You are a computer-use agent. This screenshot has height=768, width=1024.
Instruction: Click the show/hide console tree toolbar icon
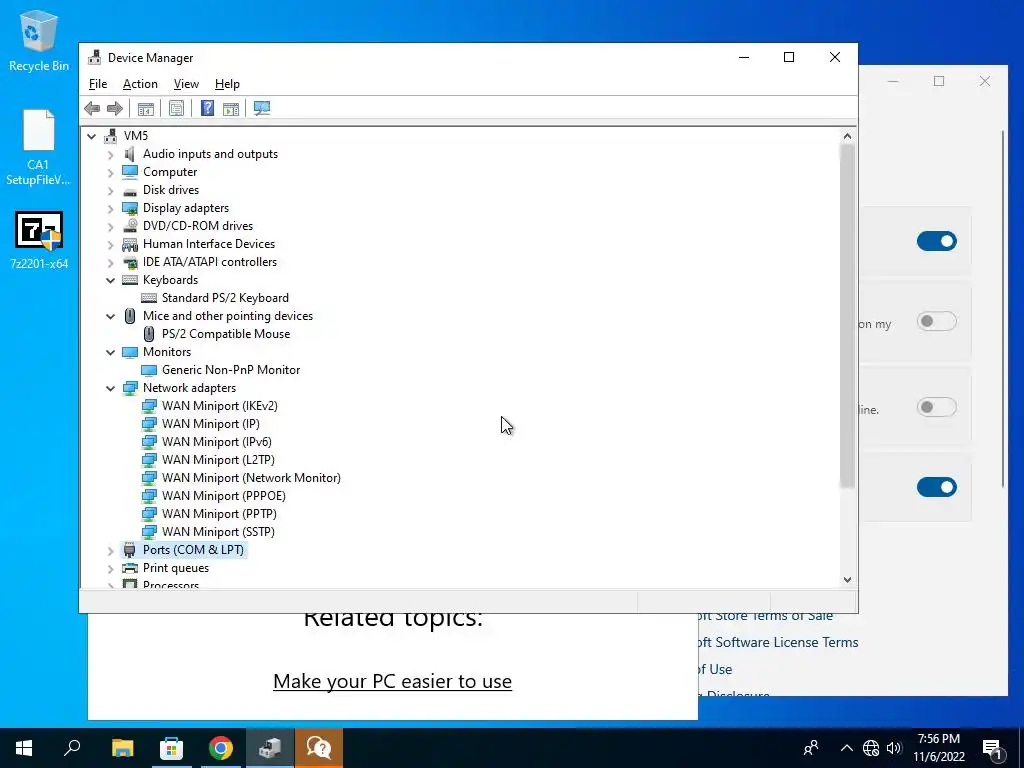click(146, 108)
